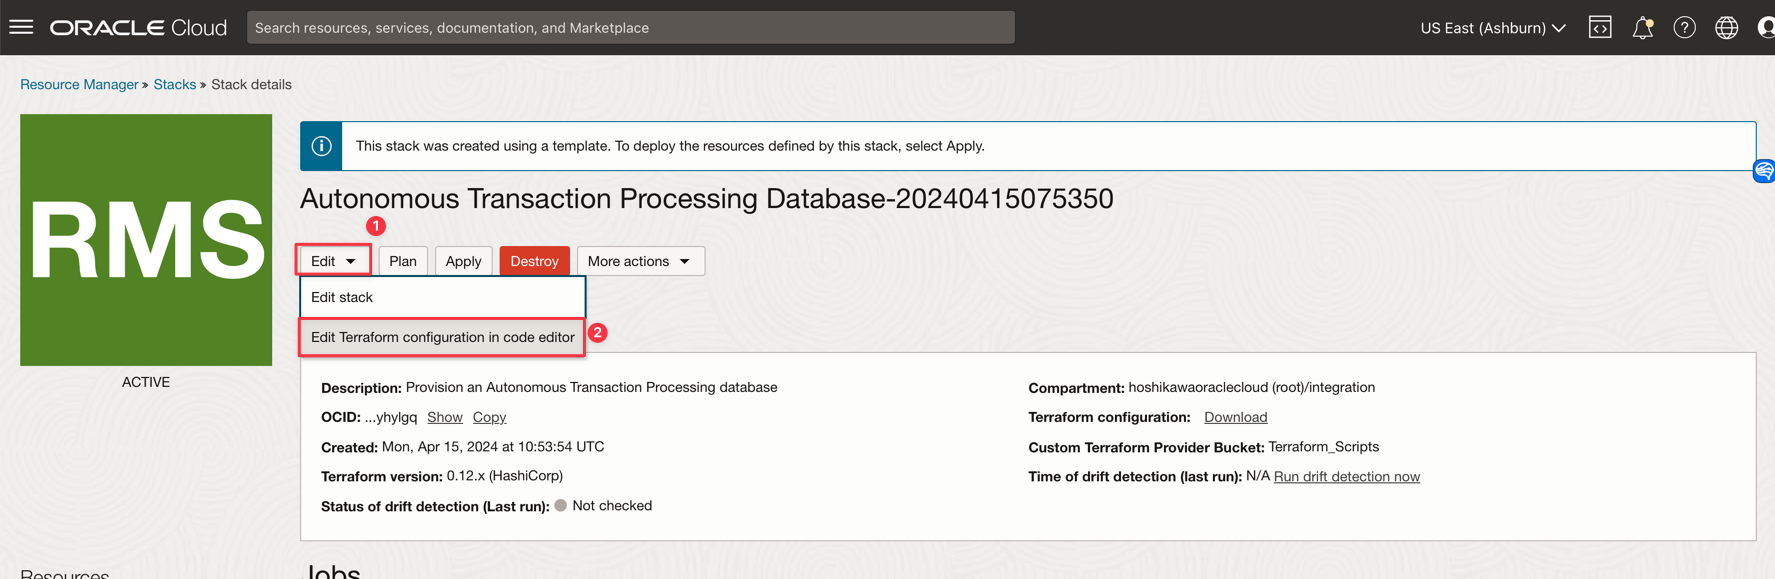Open the language globe icon
This screenshot has width=1775, height=579.
tap(1726, 28)
